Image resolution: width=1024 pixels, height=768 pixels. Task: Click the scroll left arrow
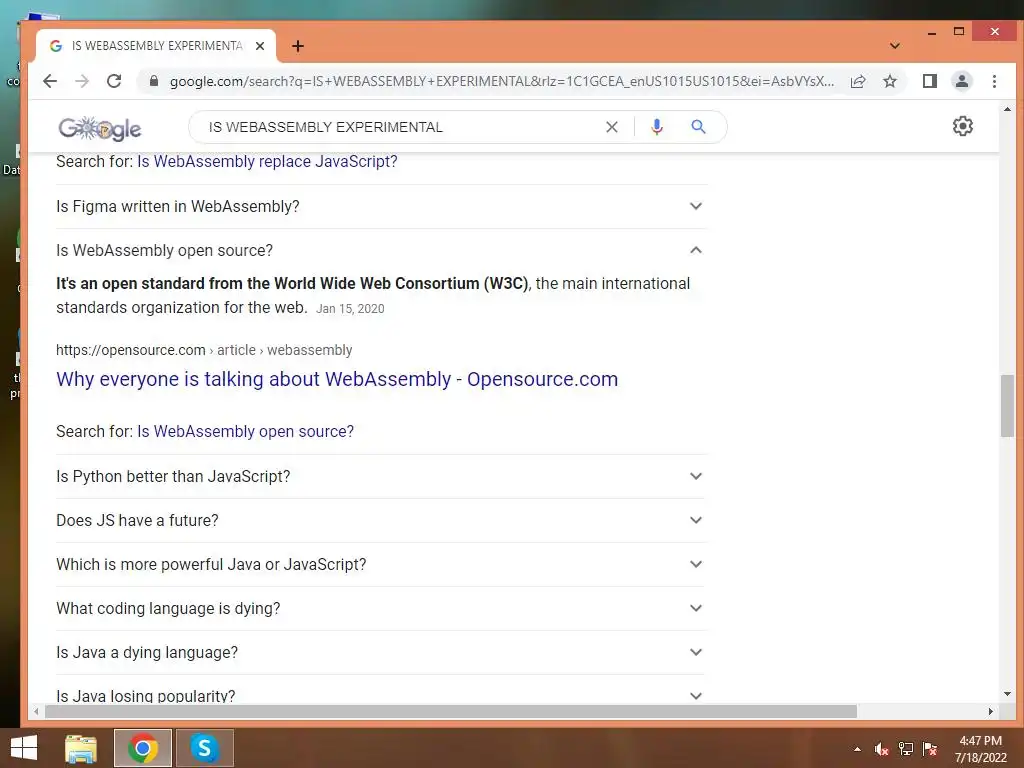click(37, 711)
